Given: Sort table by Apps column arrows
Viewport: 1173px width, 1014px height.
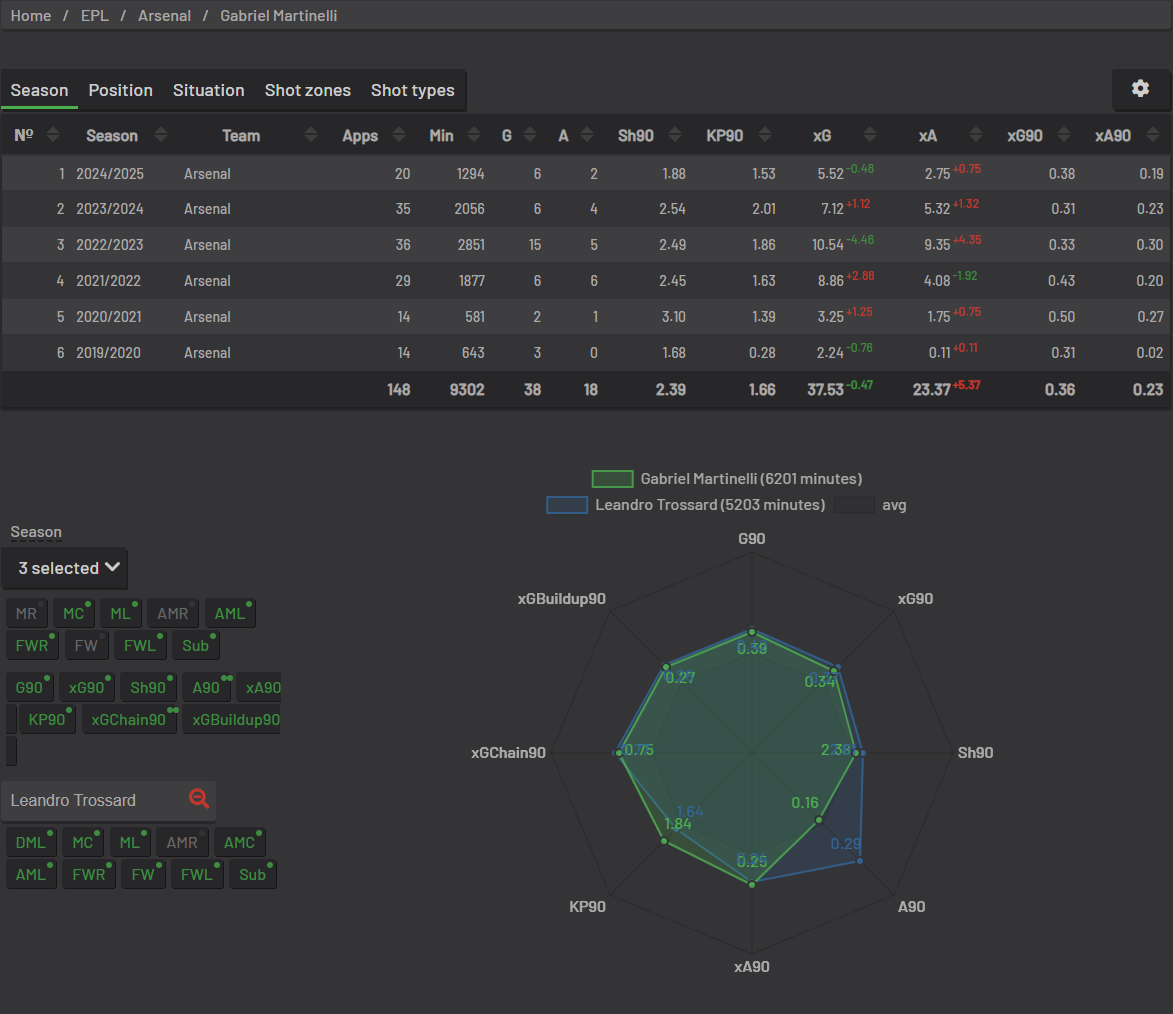Looking at the screenshot, I should [399, 135].
